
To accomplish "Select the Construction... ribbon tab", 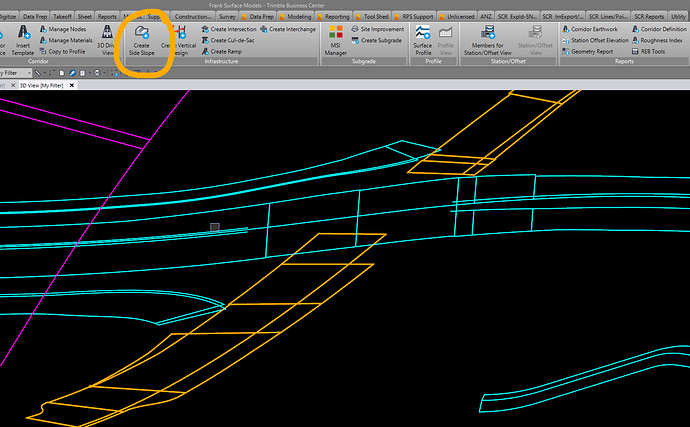I will 193,17.
